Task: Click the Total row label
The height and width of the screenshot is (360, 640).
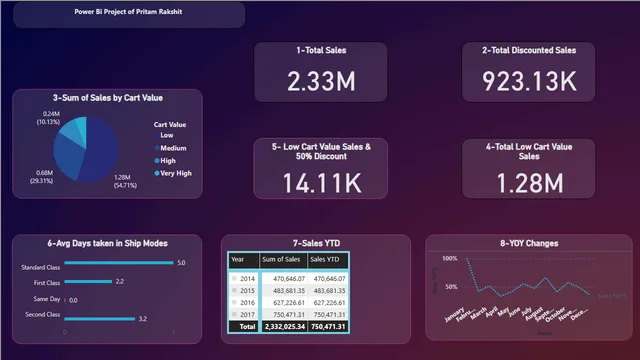Action: click(x=247, y=327)
